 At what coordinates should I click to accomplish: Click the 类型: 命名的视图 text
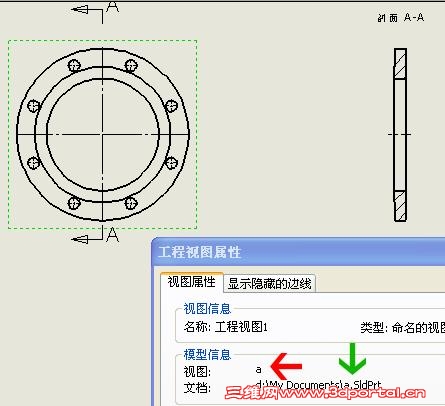tap(403, 328)
